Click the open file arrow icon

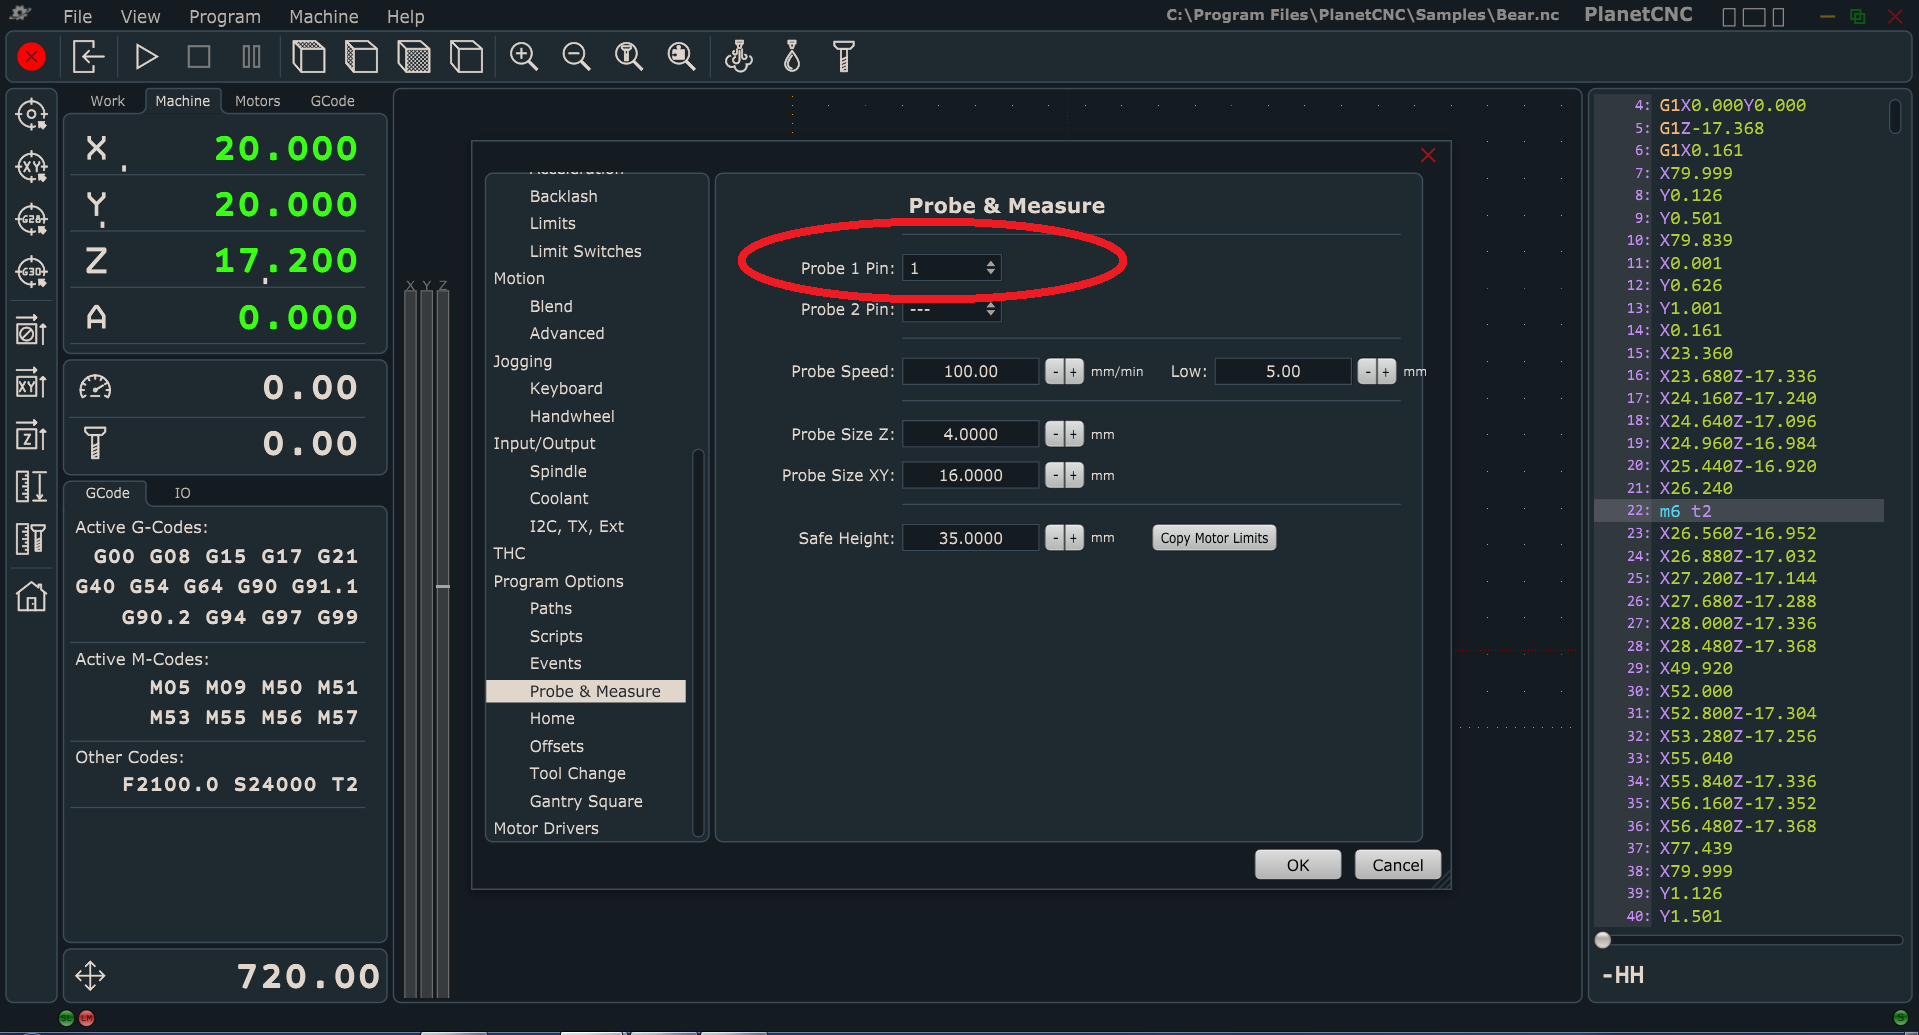[89, 57]
